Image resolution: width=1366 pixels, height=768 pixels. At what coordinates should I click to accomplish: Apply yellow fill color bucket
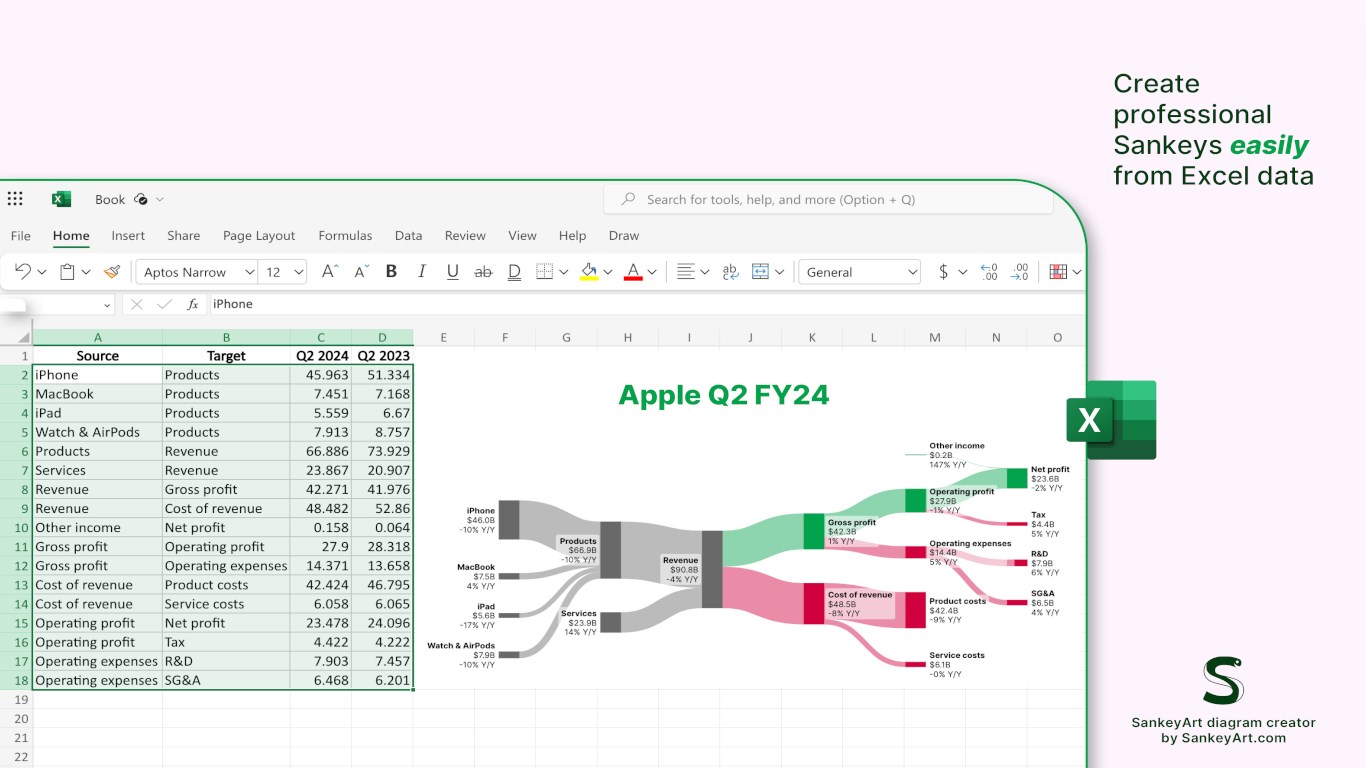pyautogui.click(x=589, y=272)
